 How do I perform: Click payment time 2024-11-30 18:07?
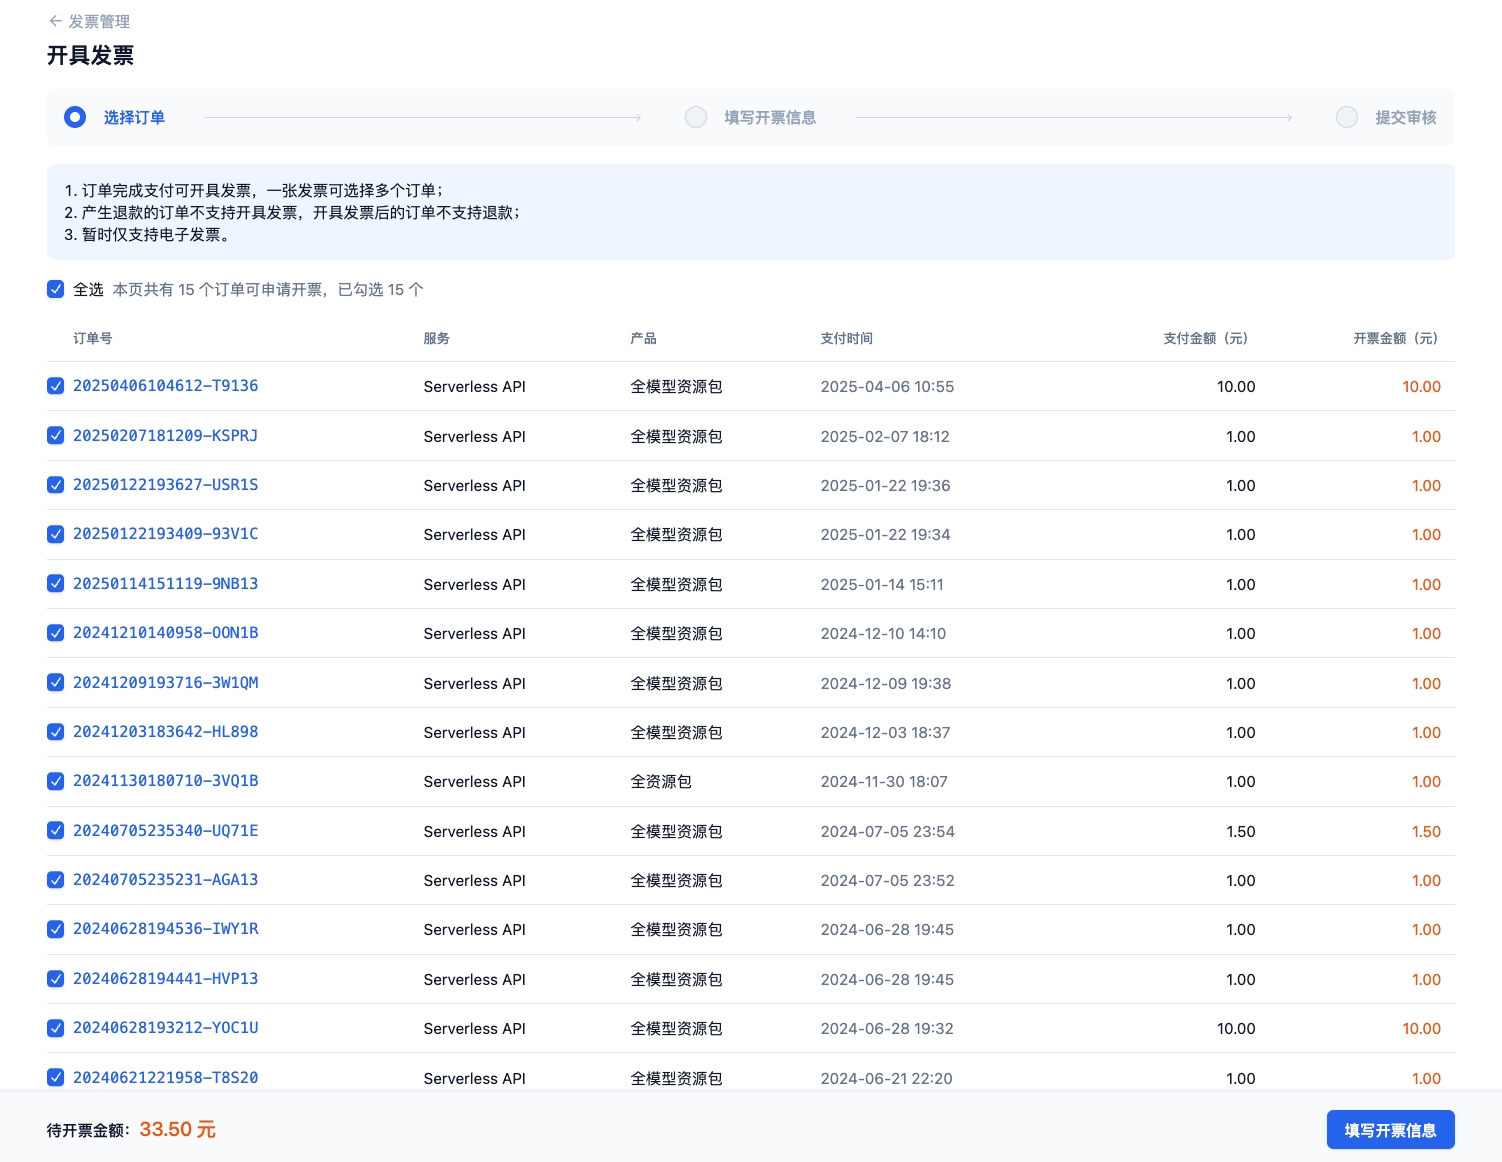point(884,782)
